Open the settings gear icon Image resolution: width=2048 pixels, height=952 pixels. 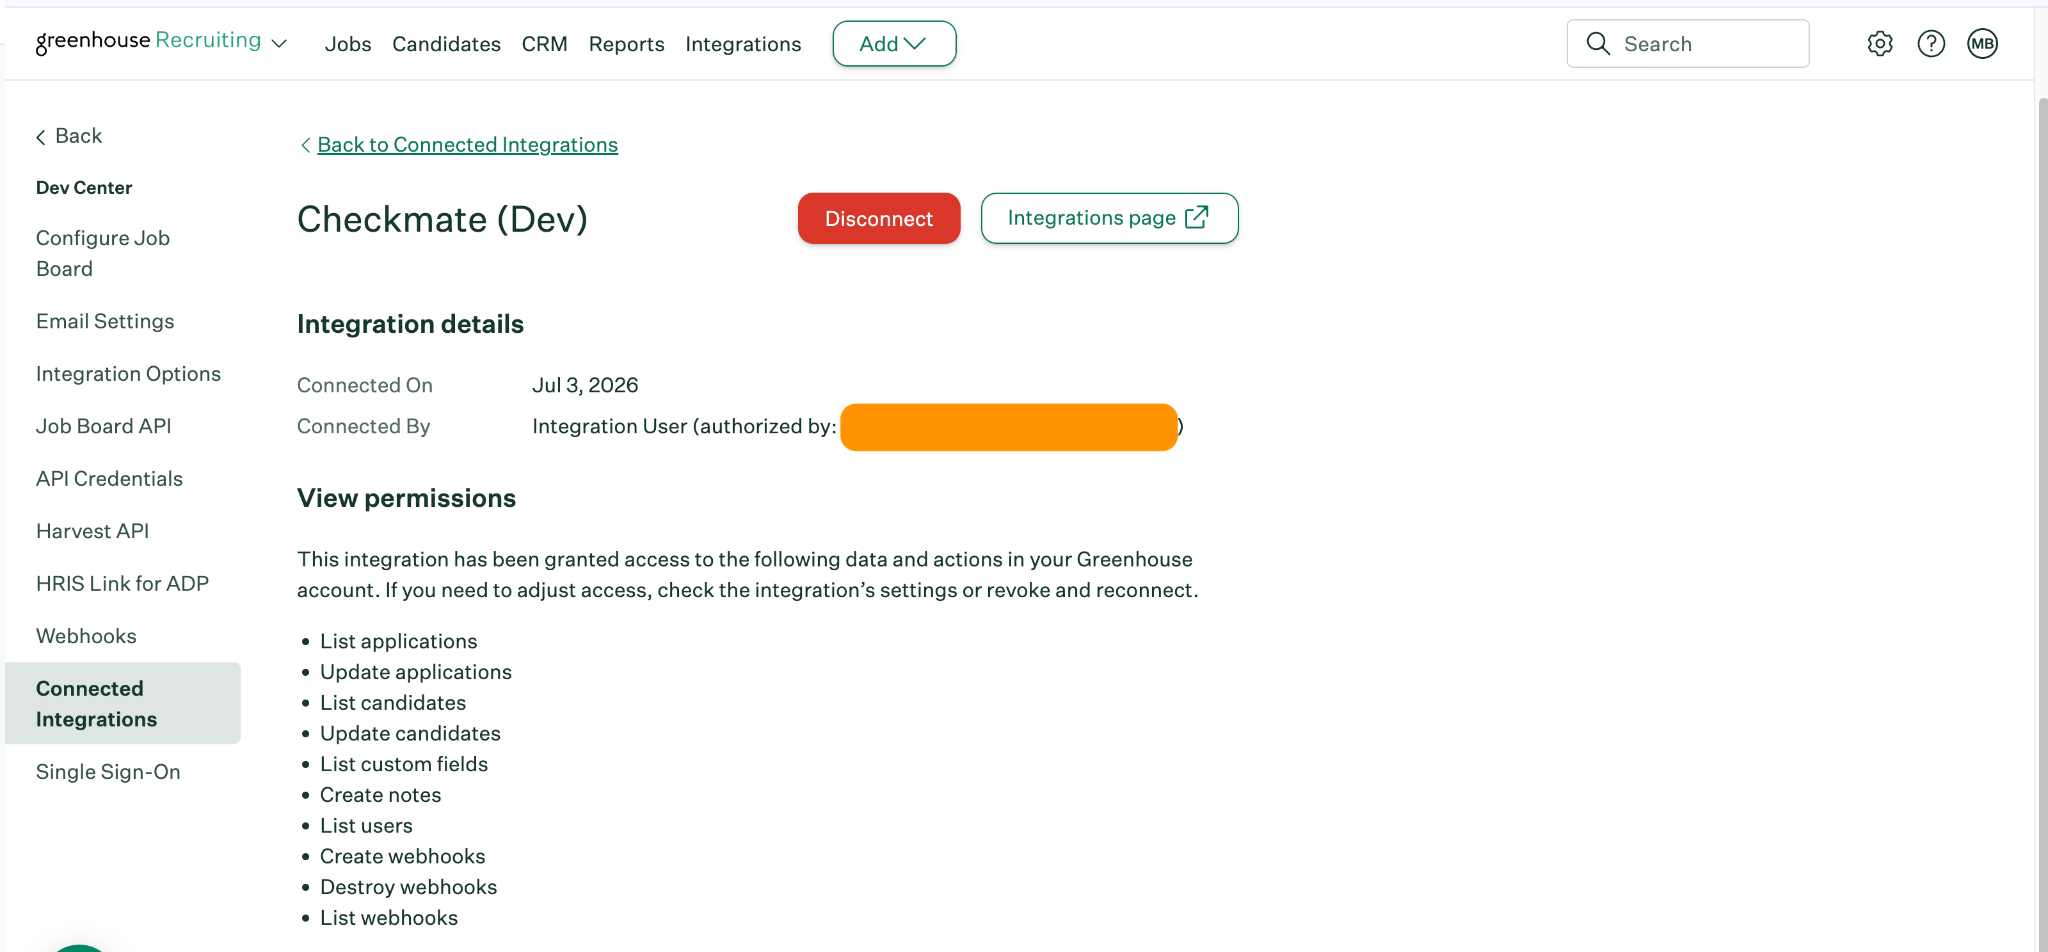1880,44
